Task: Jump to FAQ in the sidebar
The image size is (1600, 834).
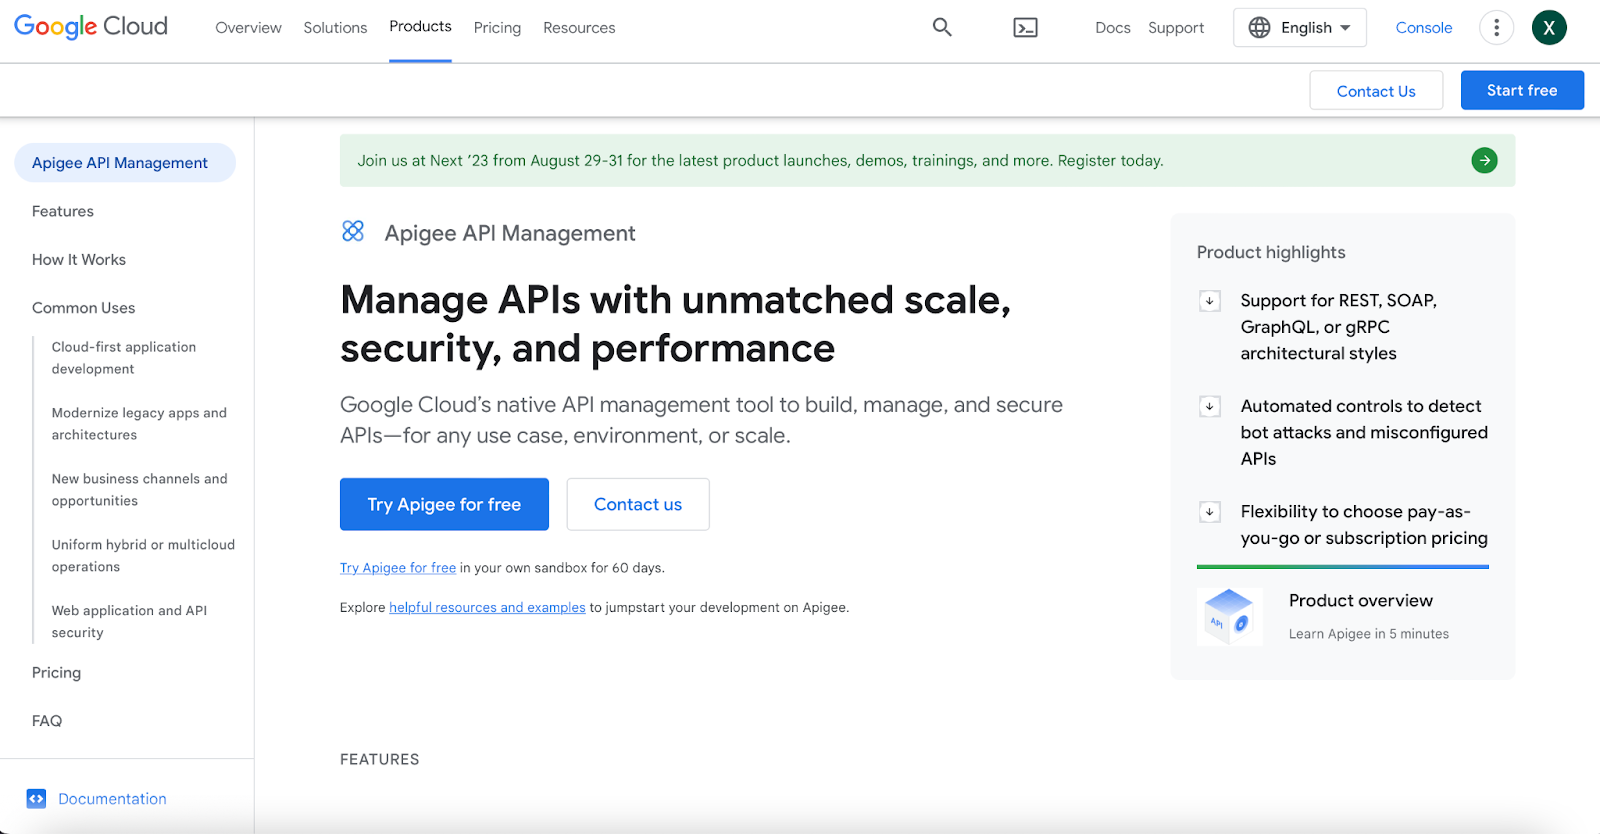Action: point(47,721)
